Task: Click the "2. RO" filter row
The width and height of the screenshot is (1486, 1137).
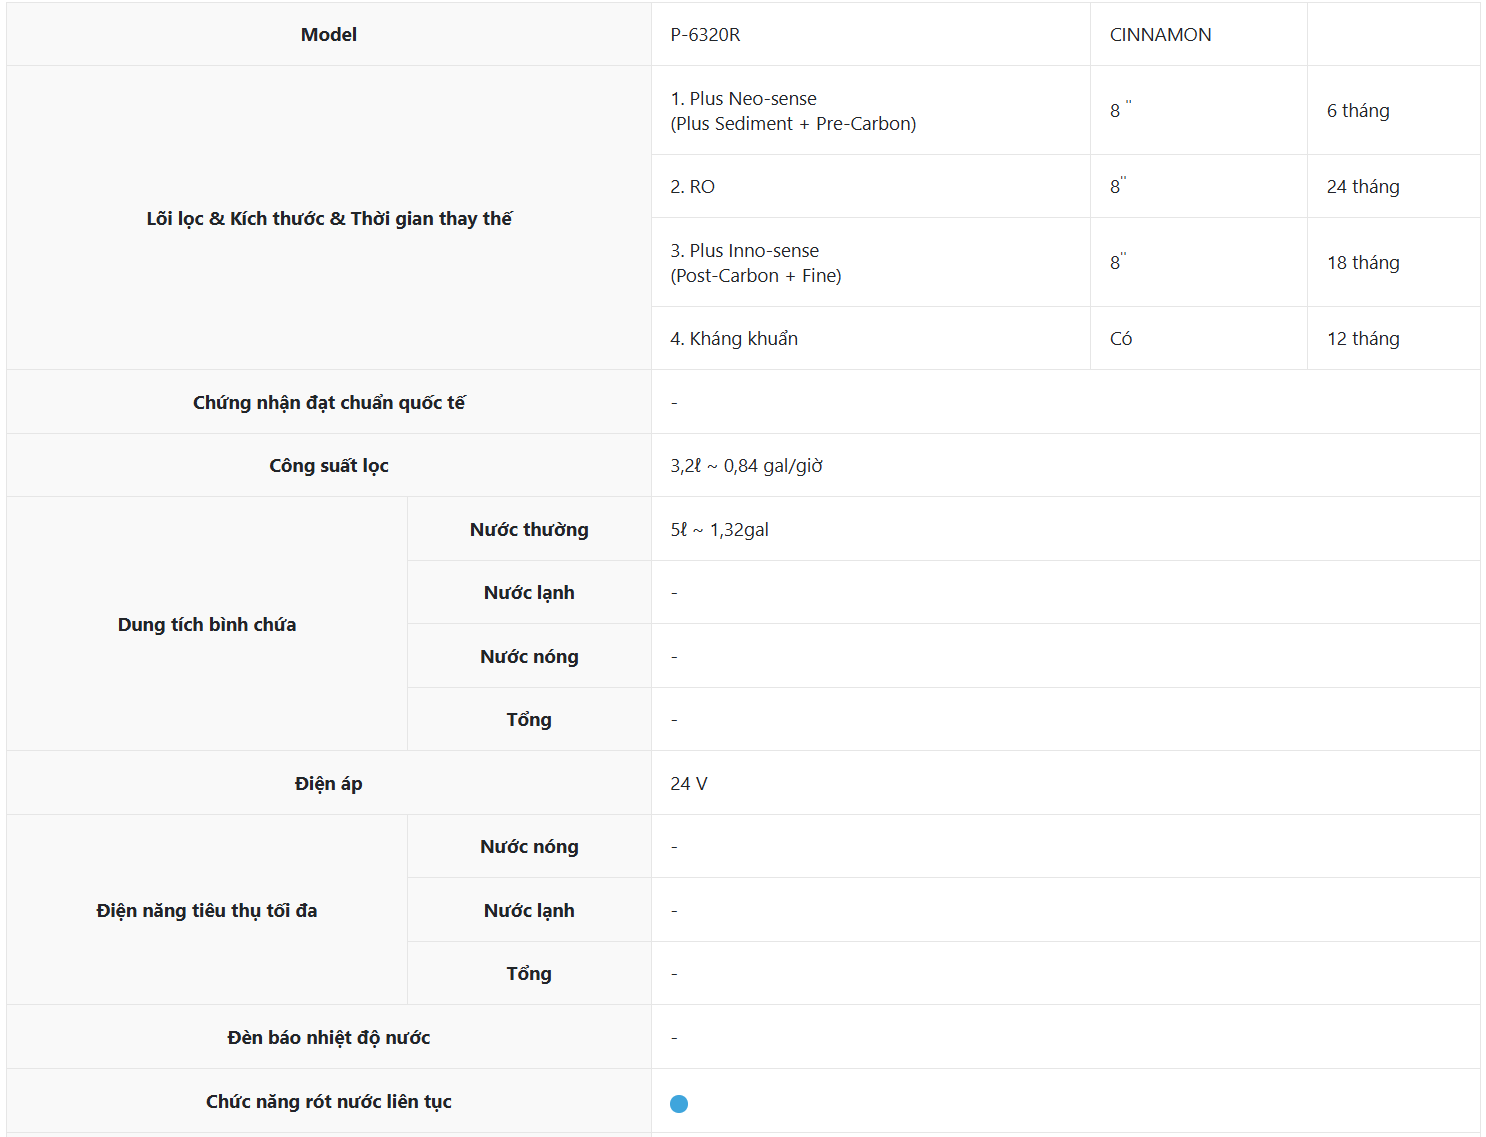Action: click(692, 187)
